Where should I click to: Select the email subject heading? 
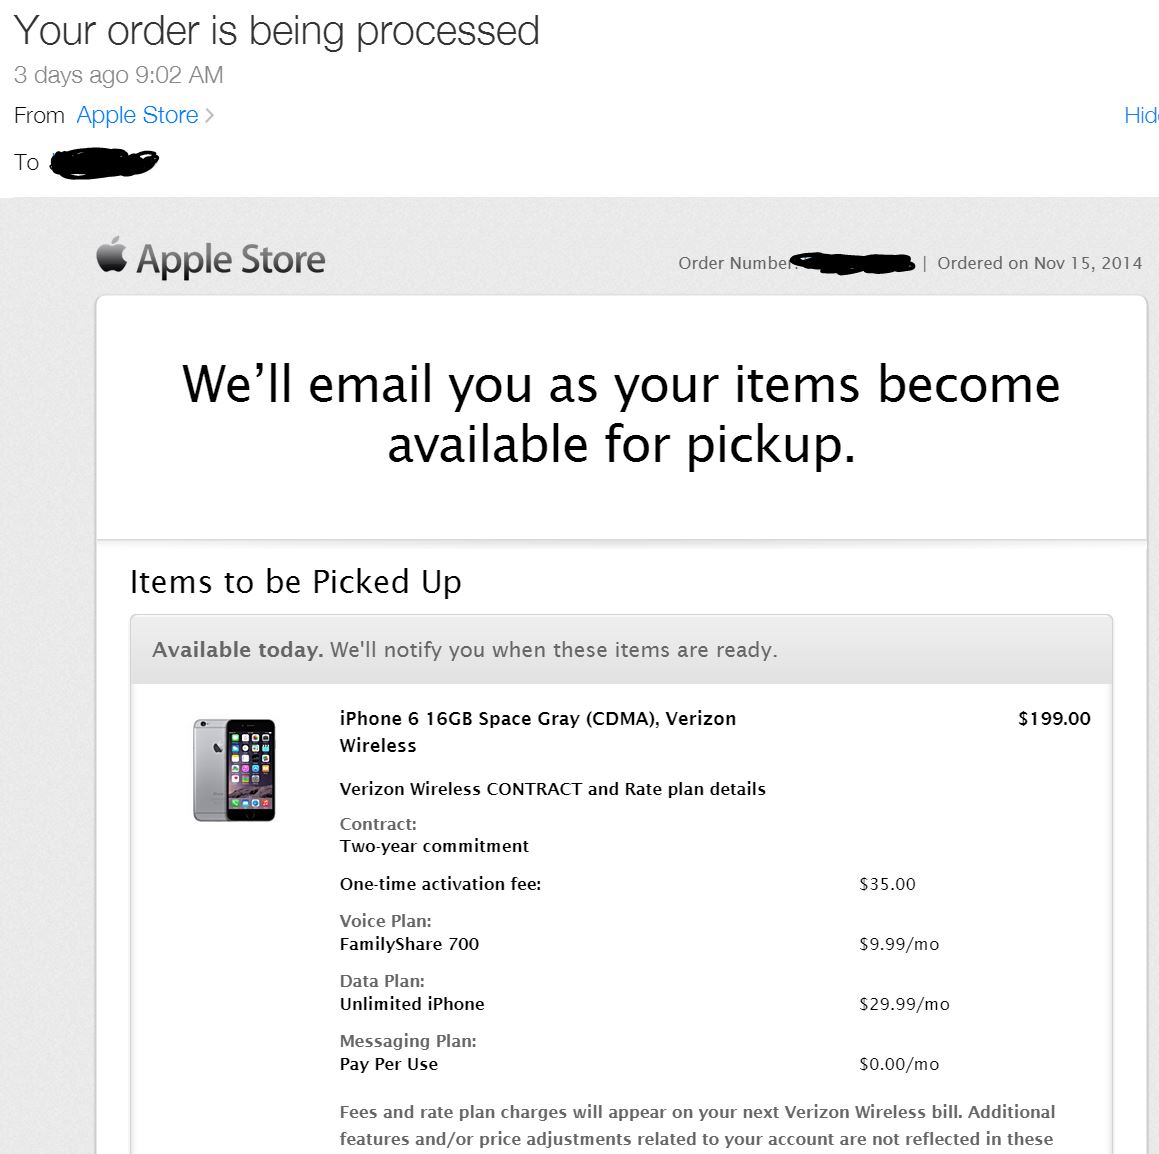pos(276,32)
